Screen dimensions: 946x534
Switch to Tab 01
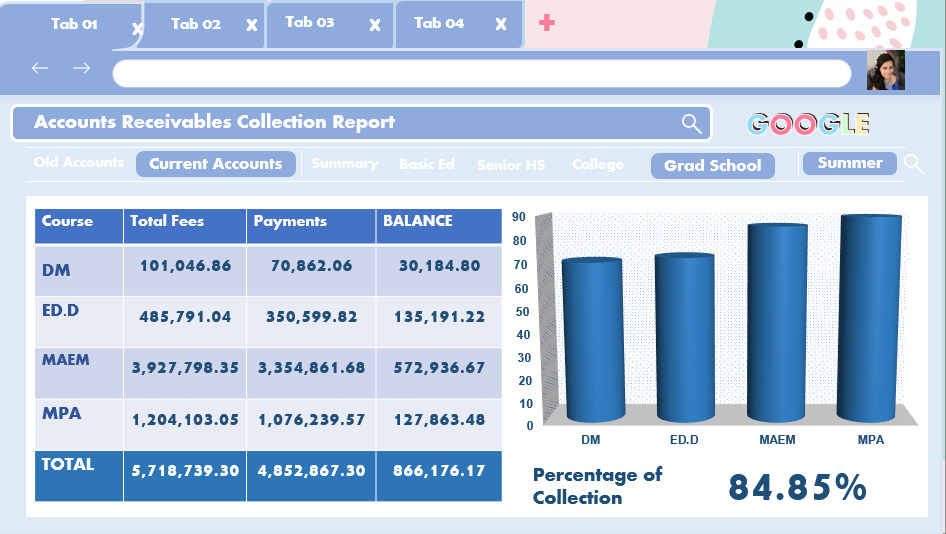pyautogui.click(x=74, y=24)
